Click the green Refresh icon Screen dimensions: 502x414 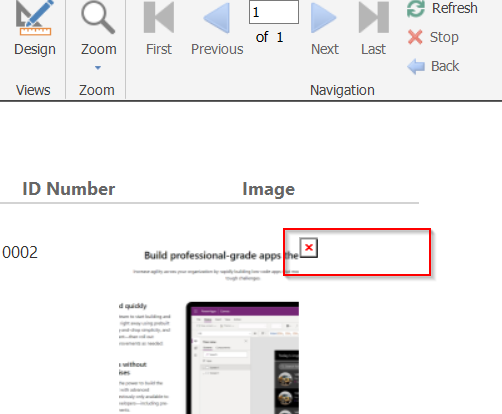(x=416, y=8)
